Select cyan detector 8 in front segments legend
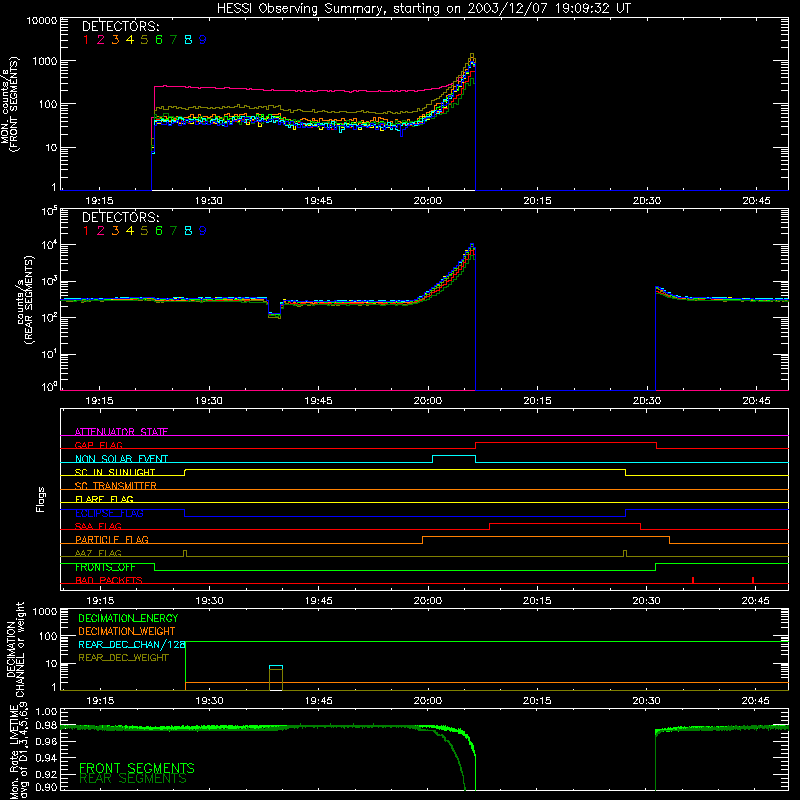The width and height of the screenshot is (800, 800). coord(188,40)
